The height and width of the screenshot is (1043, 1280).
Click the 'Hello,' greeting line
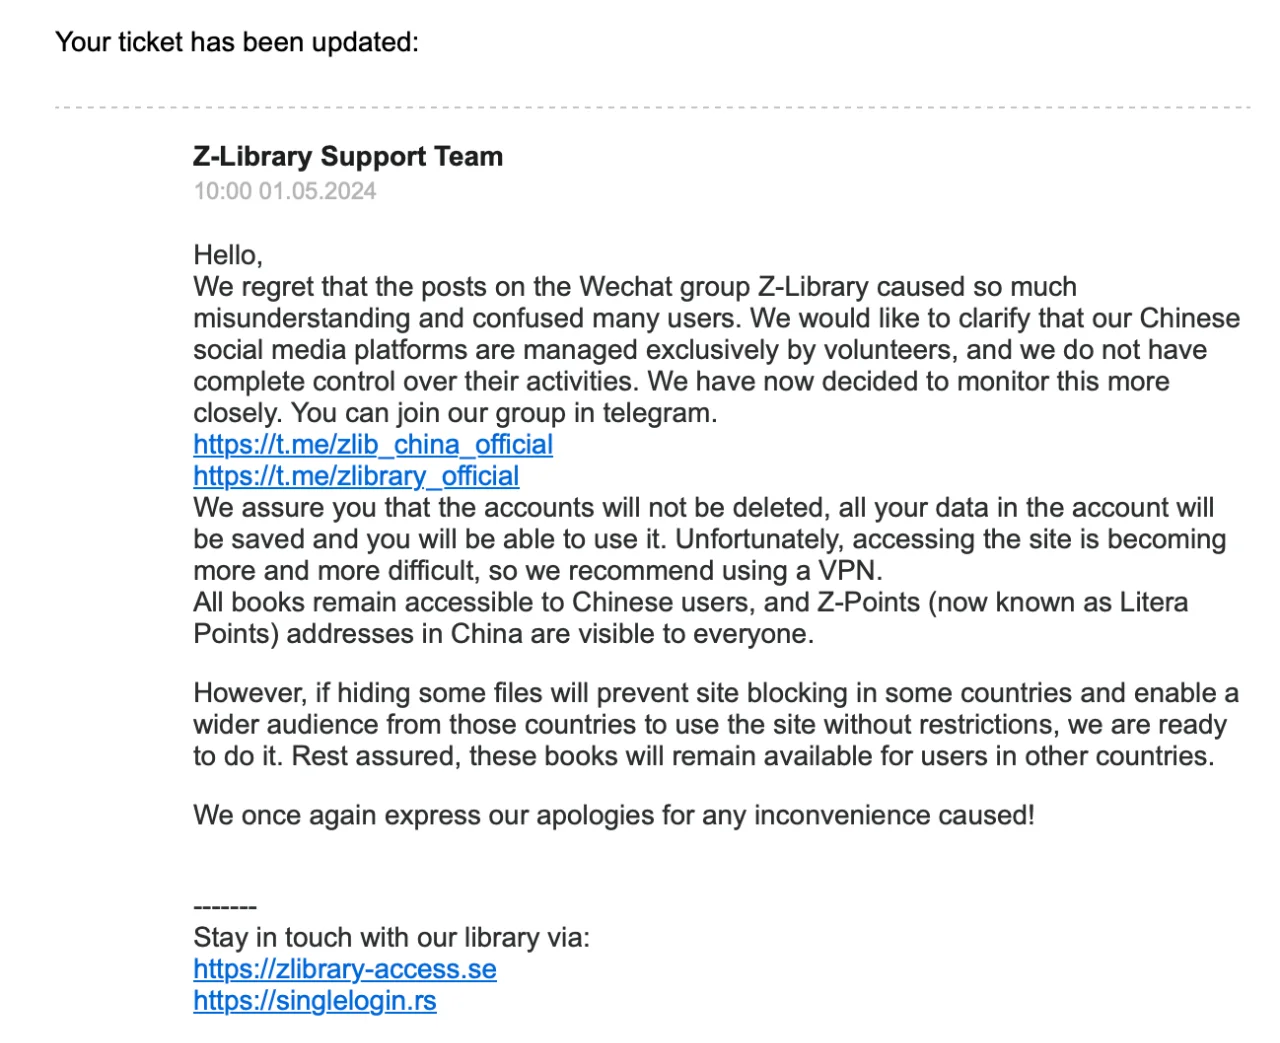tap(228, 255)
